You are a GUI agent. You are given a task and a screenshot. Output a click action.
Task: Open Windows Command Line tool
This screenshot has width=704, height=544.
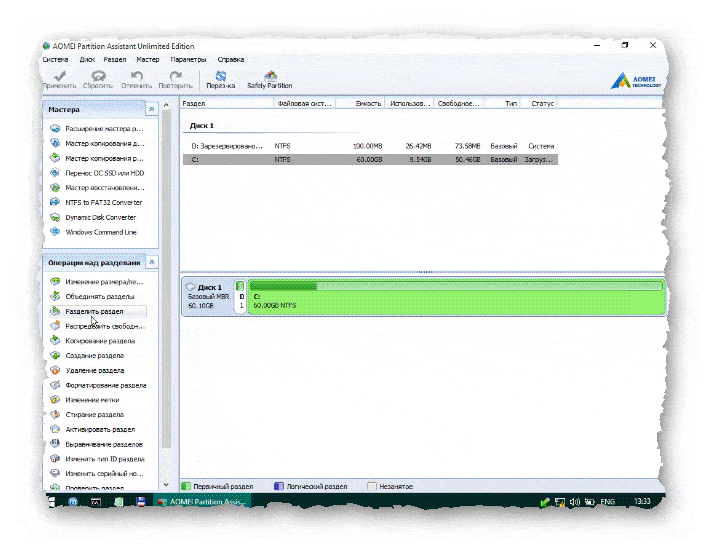(93, 232)
